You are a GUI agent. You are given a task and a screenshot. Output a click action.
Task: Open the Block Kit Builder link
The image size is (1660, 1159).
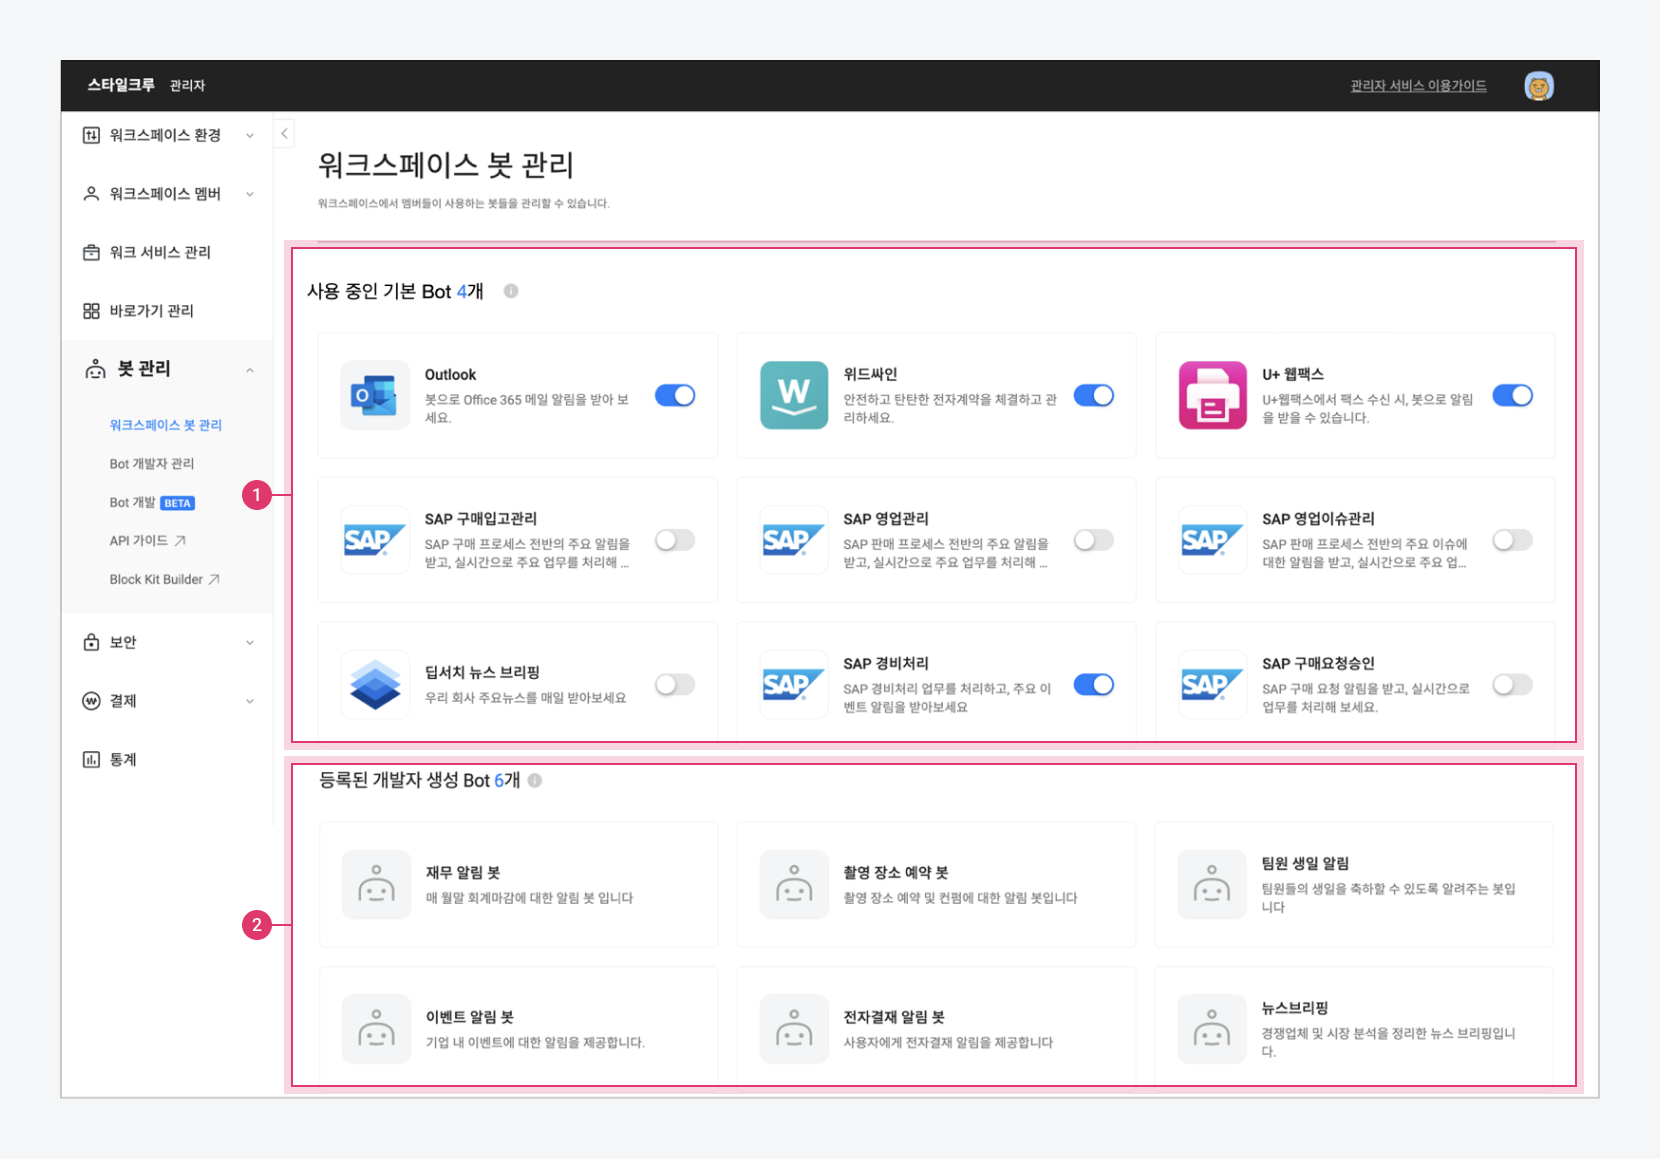tap(165, 579)
